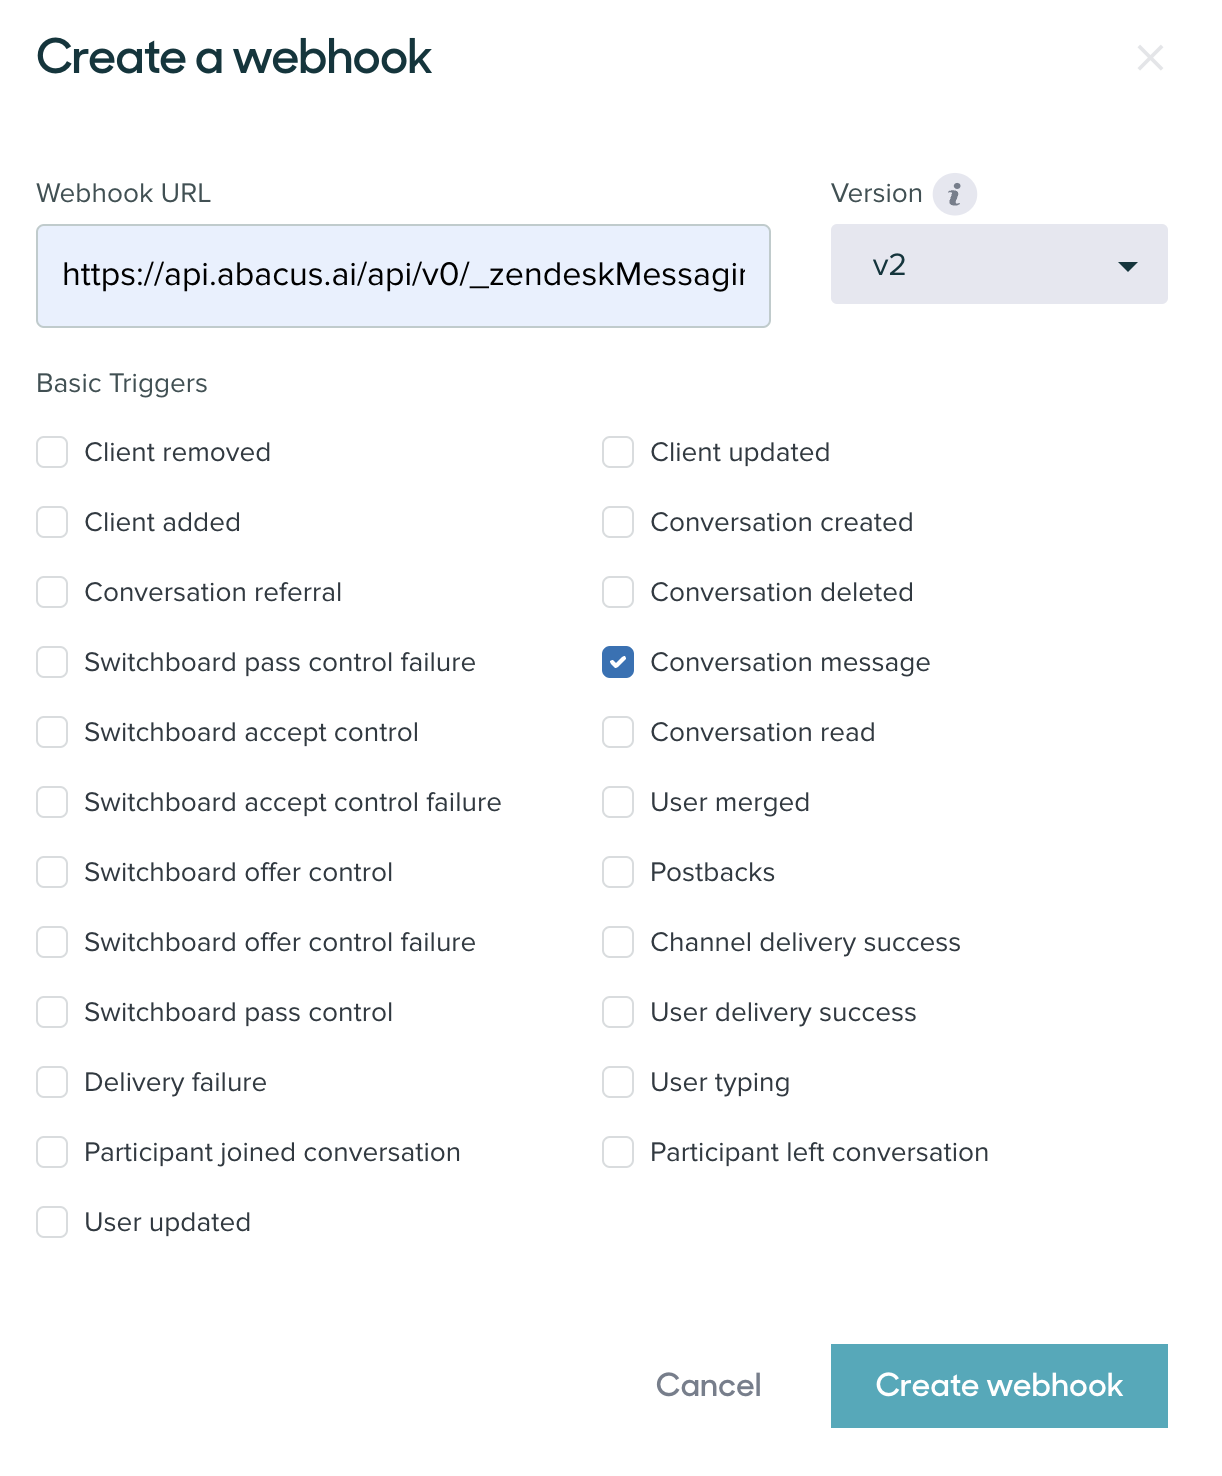Click the Version info icon
The height and width of the screenshot is (1476, 1222).
[x=956, y=193]
